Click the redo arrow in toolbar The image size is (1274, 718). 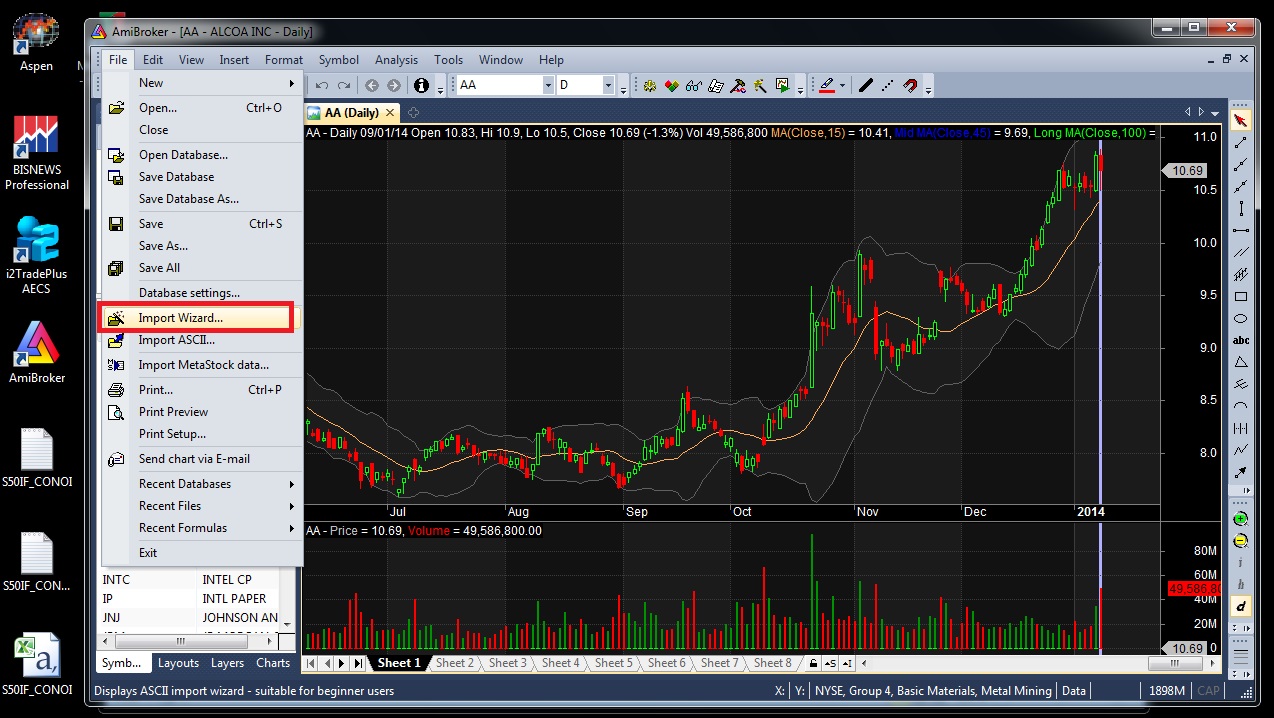point(344,86)
